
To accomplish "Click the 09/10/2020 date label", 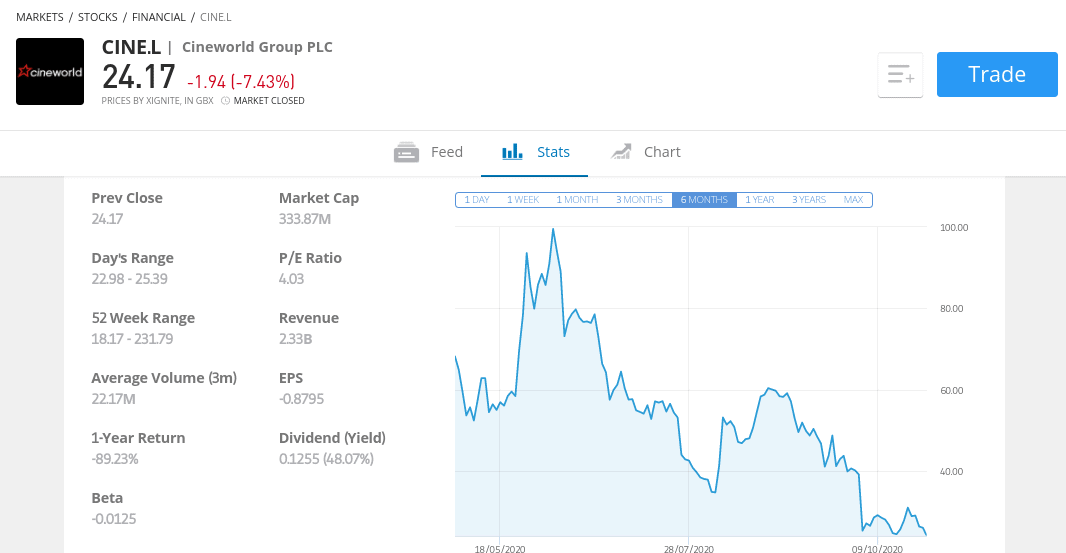I will (x=877, y=549).
